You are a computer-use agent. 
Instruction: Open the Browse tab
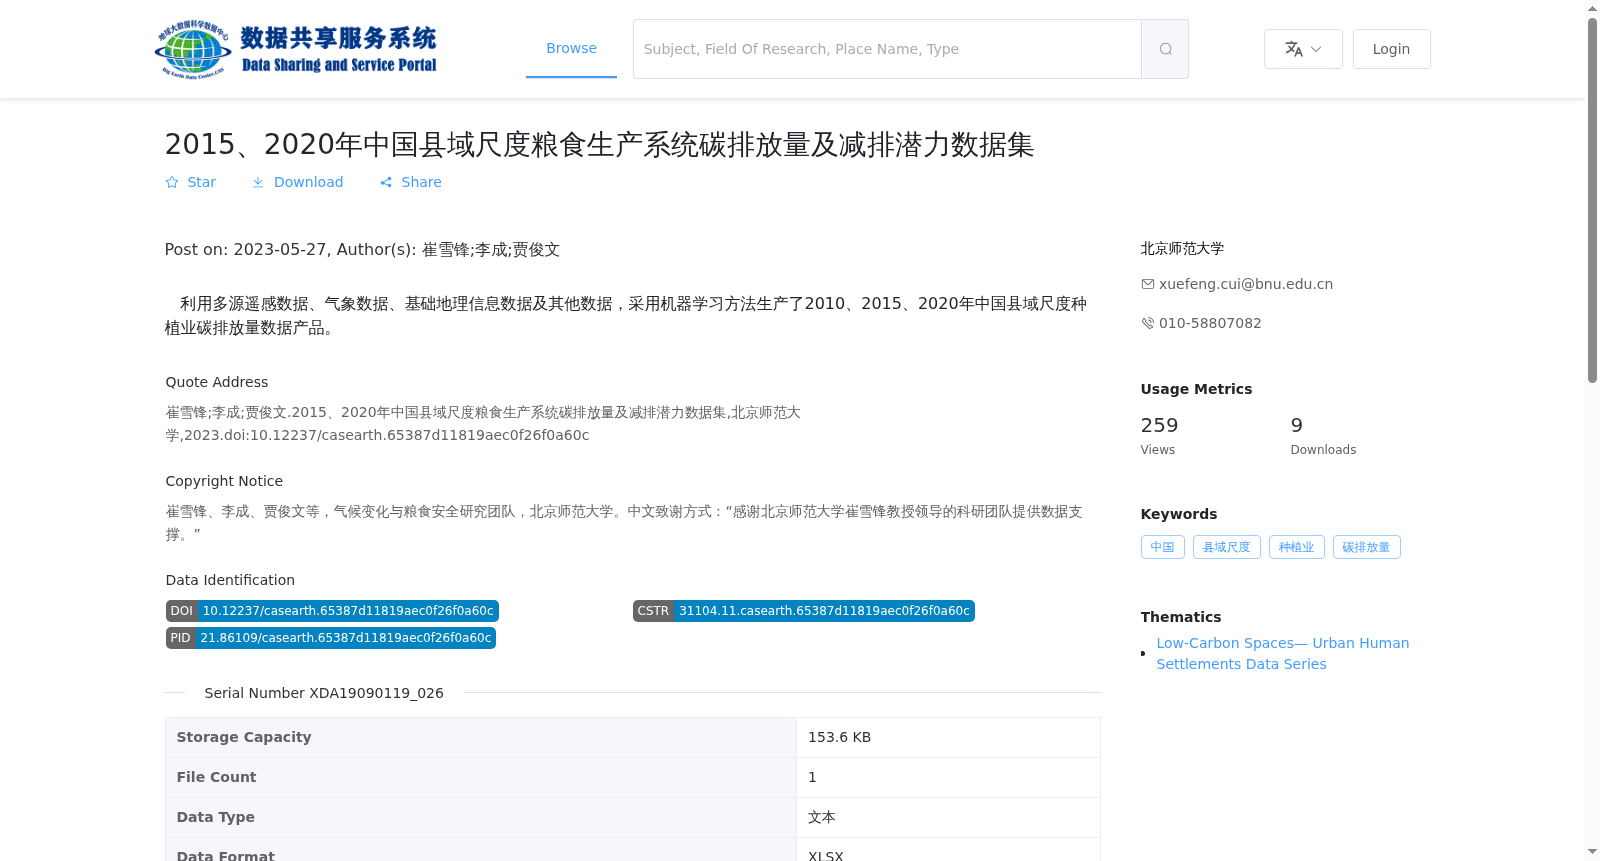(571, 48)
